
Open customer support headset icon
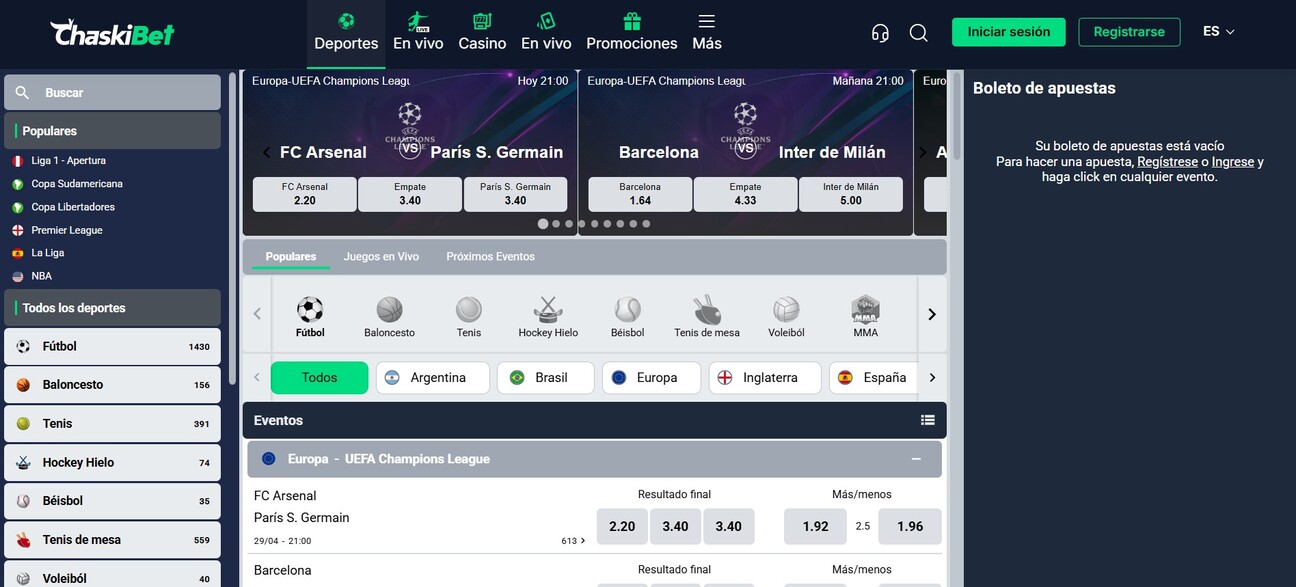tap(880, 32)
